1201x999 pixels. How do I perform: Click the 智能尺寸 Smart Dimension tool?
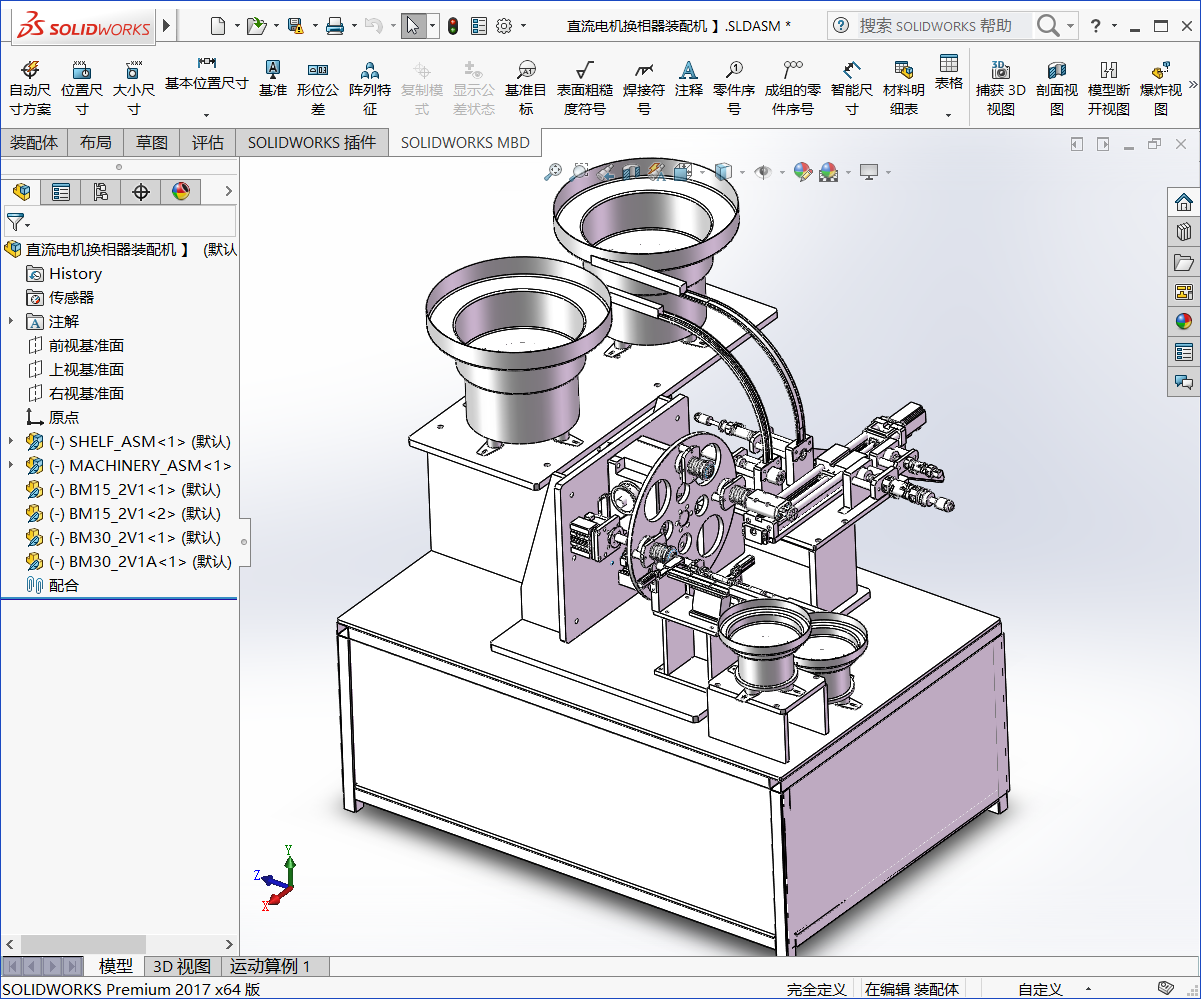click(851, 87)
